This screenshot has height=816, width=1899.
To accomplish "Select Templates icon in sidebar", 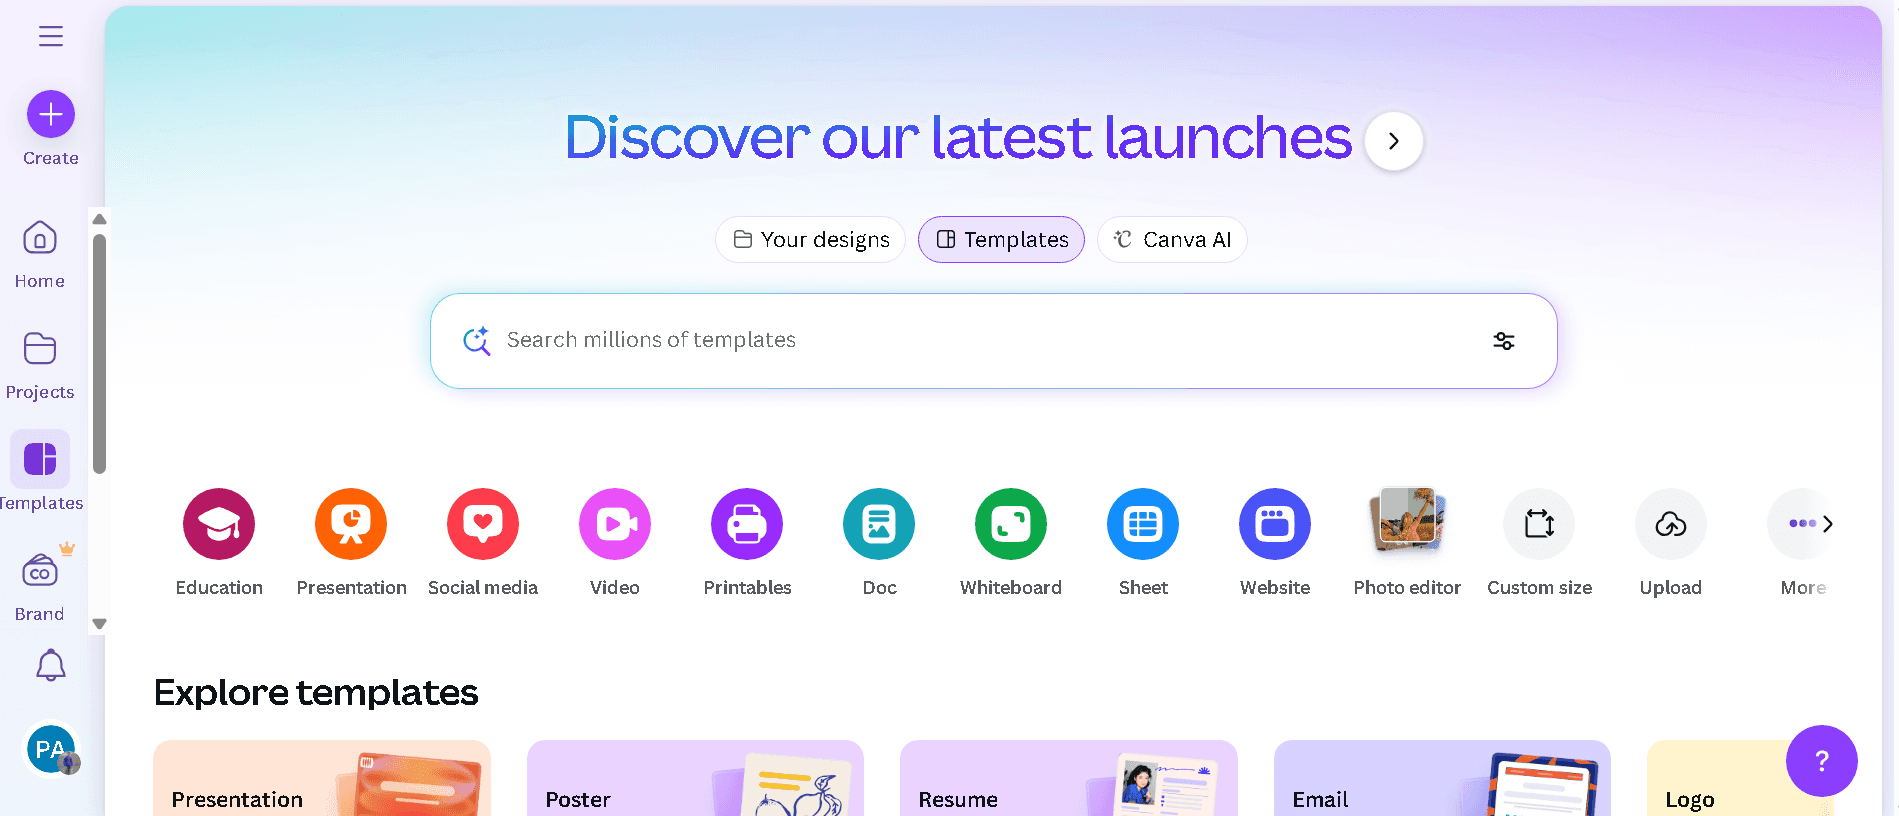I will click(40, 459).
